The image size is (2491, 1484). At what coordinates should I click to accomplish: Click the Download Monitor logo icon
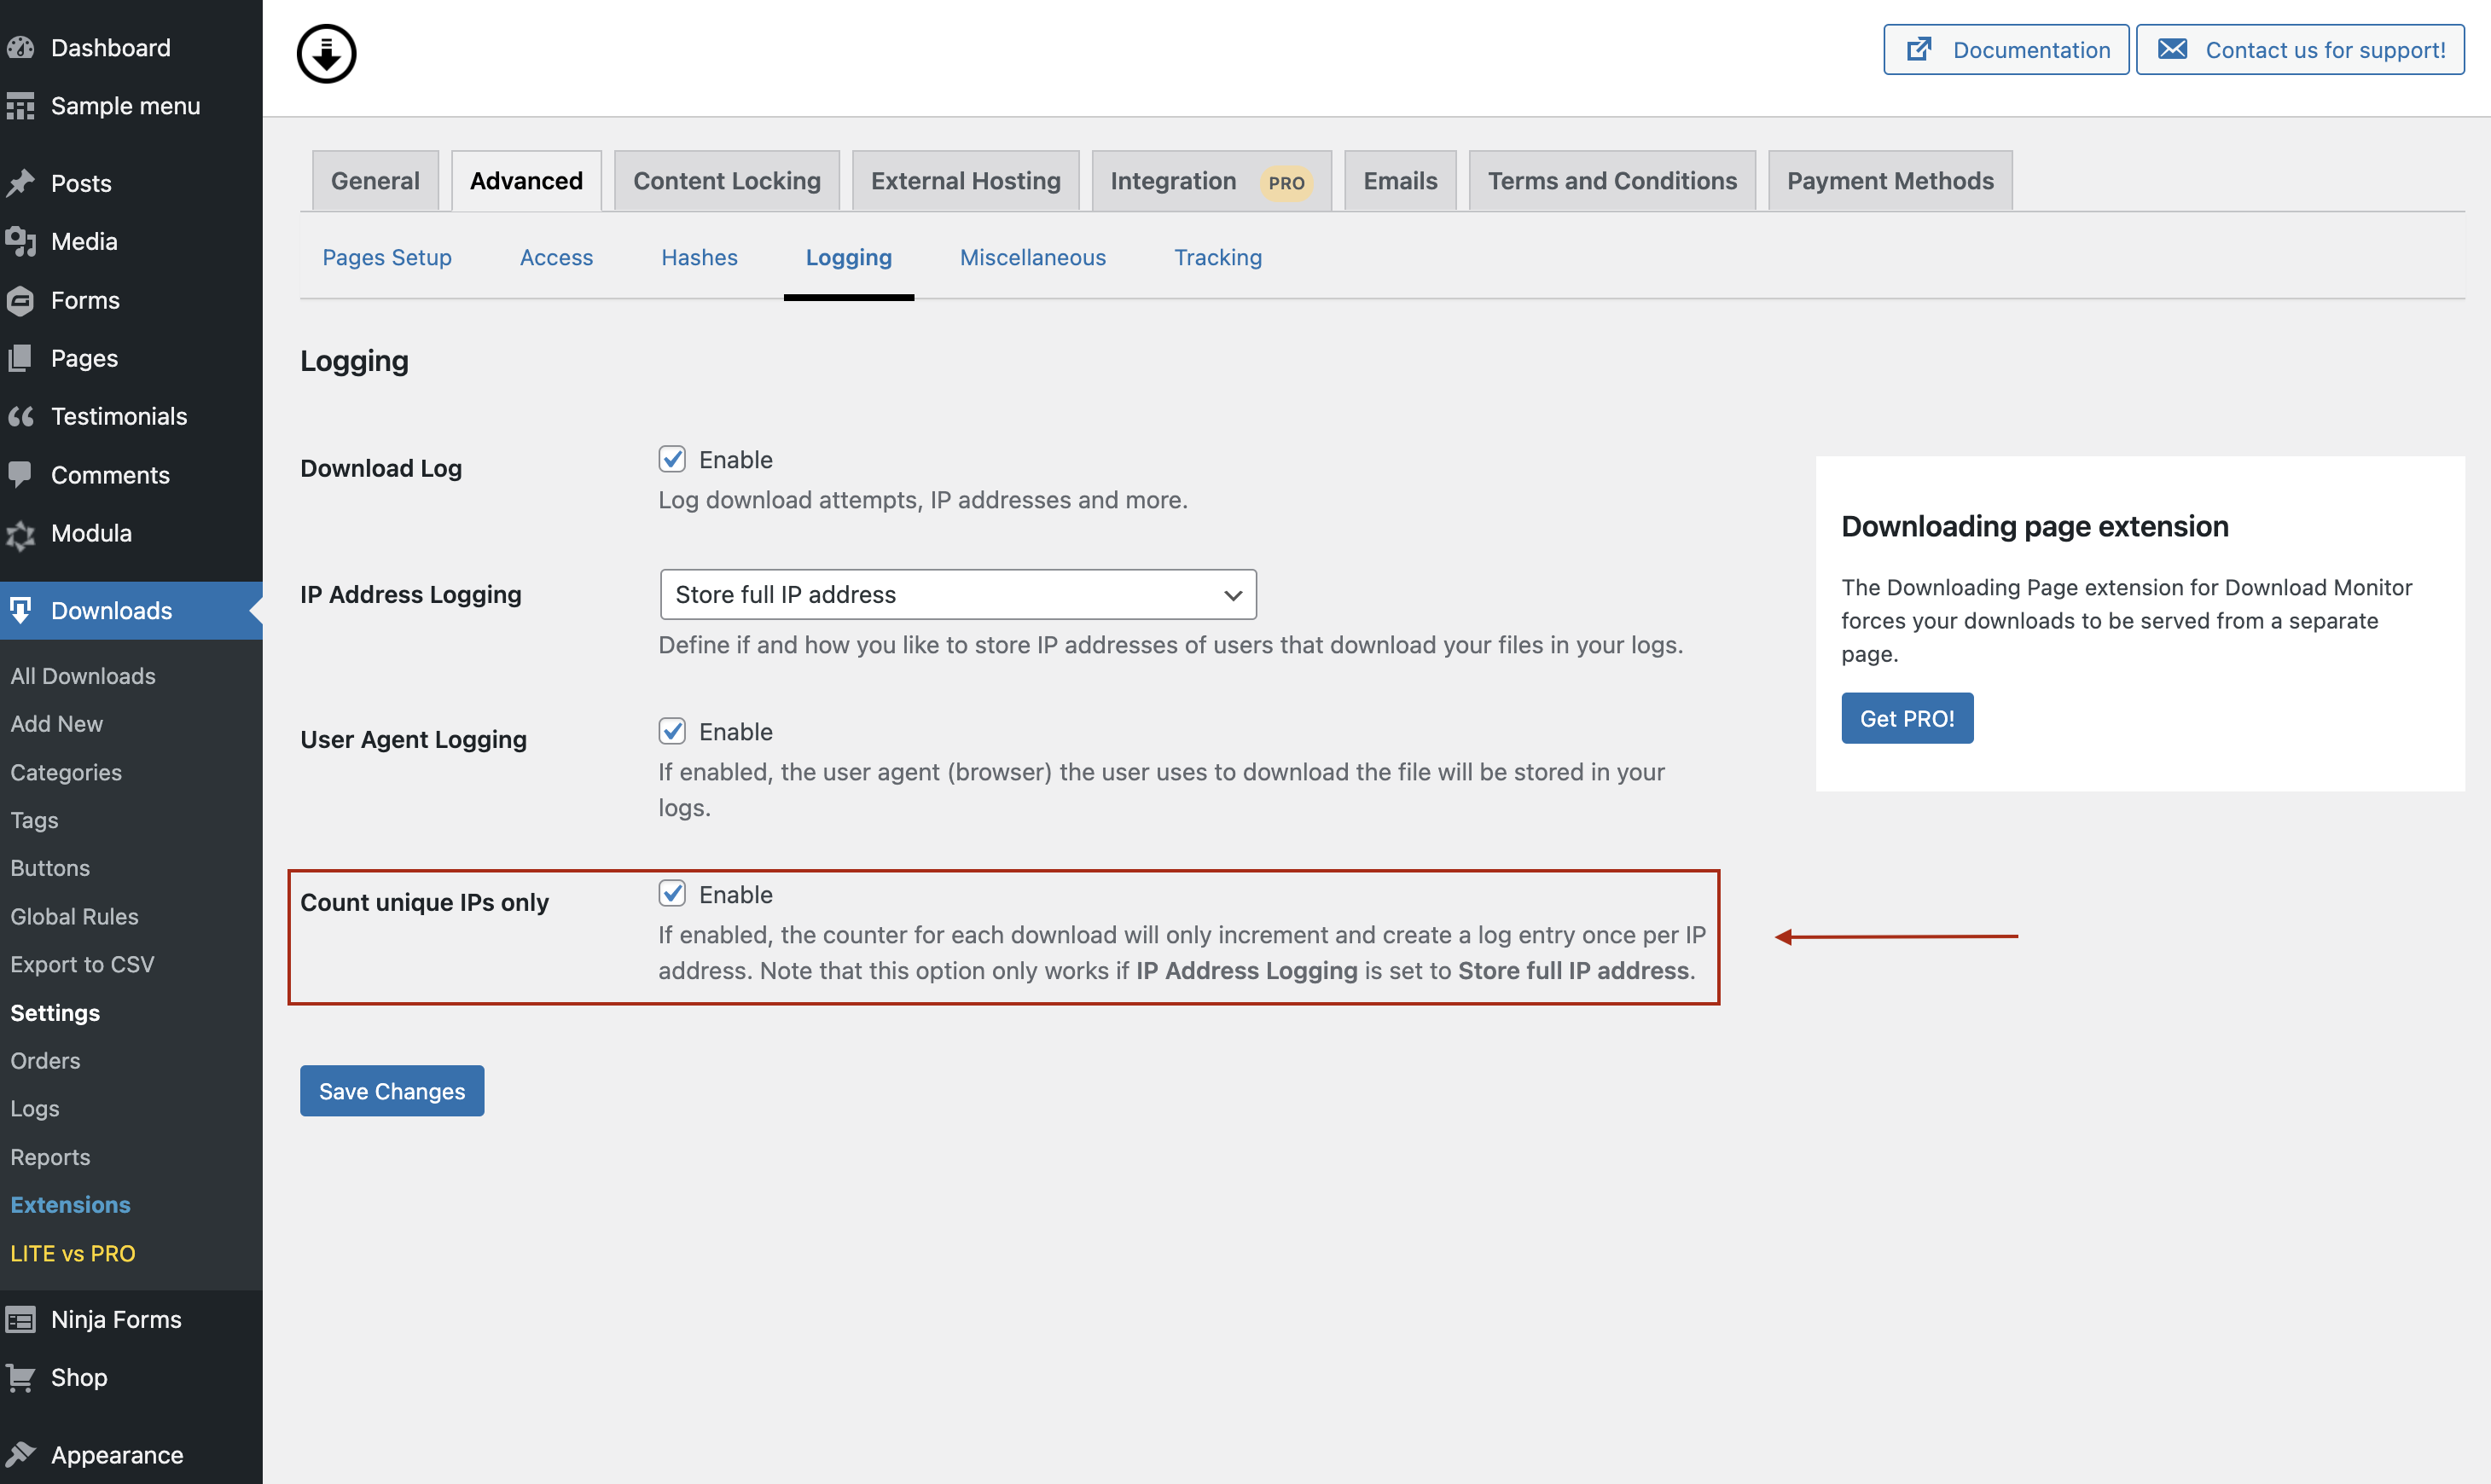pyautogui.click(x=326, y=54)
